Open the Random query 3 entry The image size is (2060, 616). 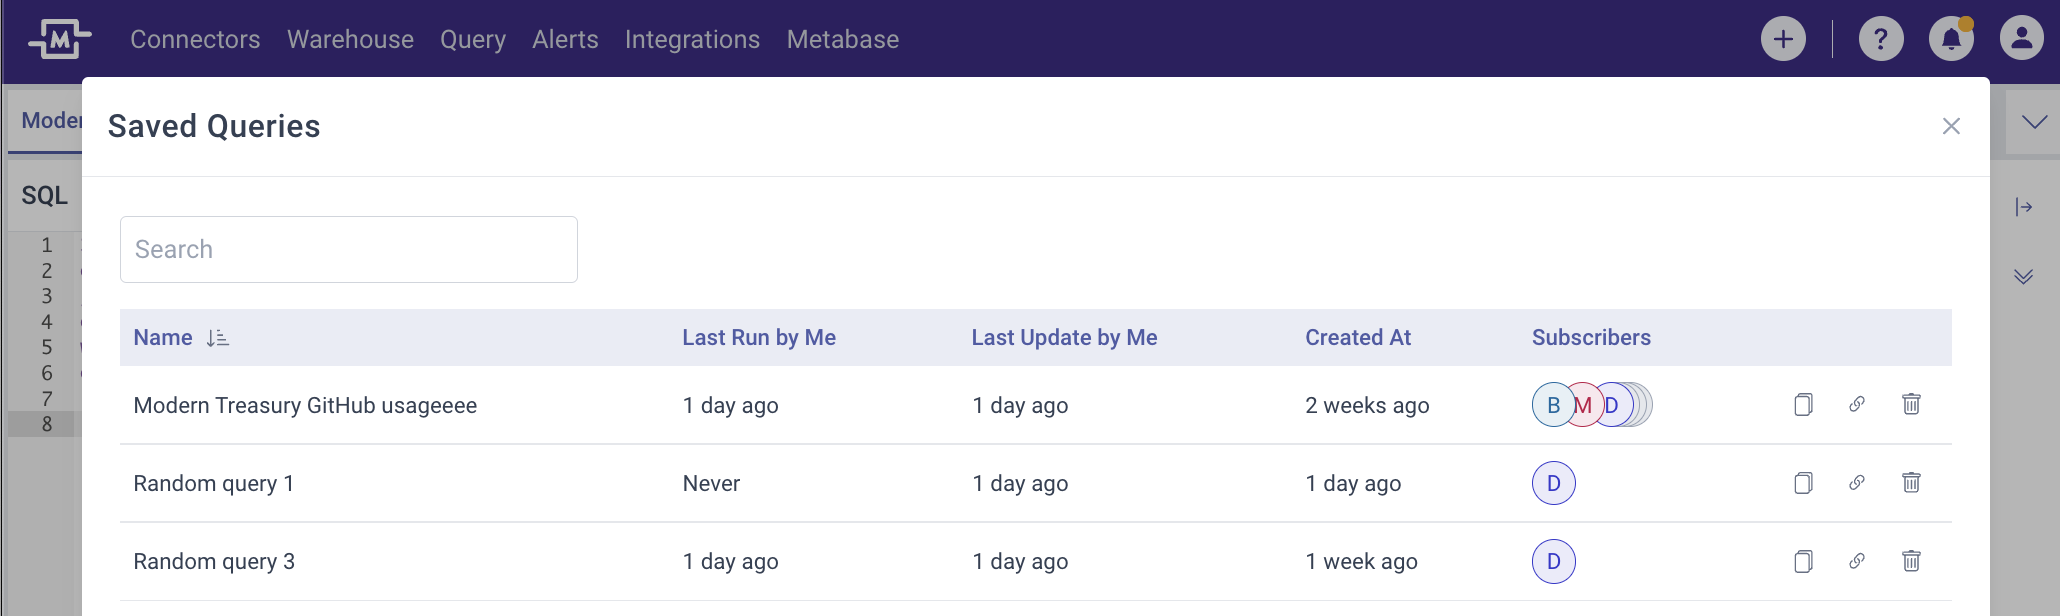coord(214,561)
